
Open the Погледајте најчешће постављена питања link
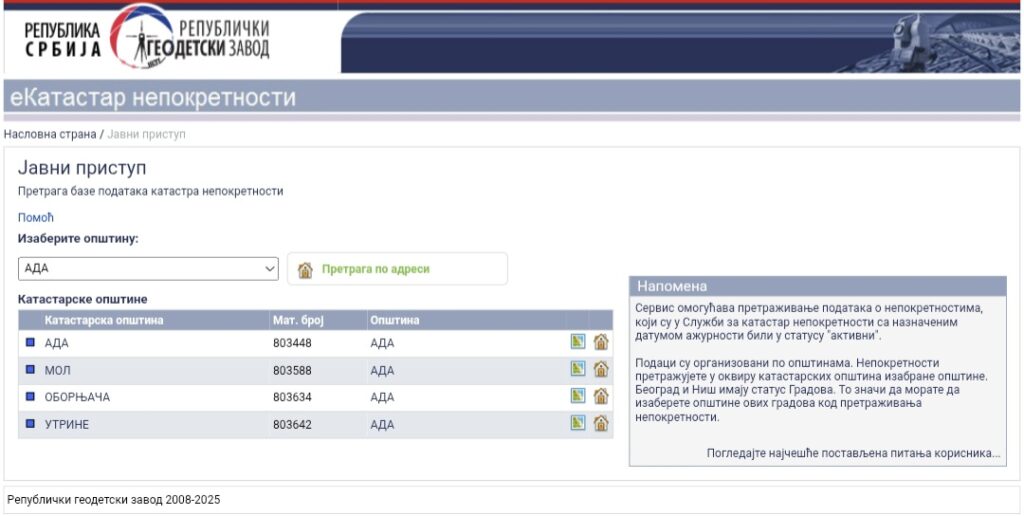tap(853, 453)
